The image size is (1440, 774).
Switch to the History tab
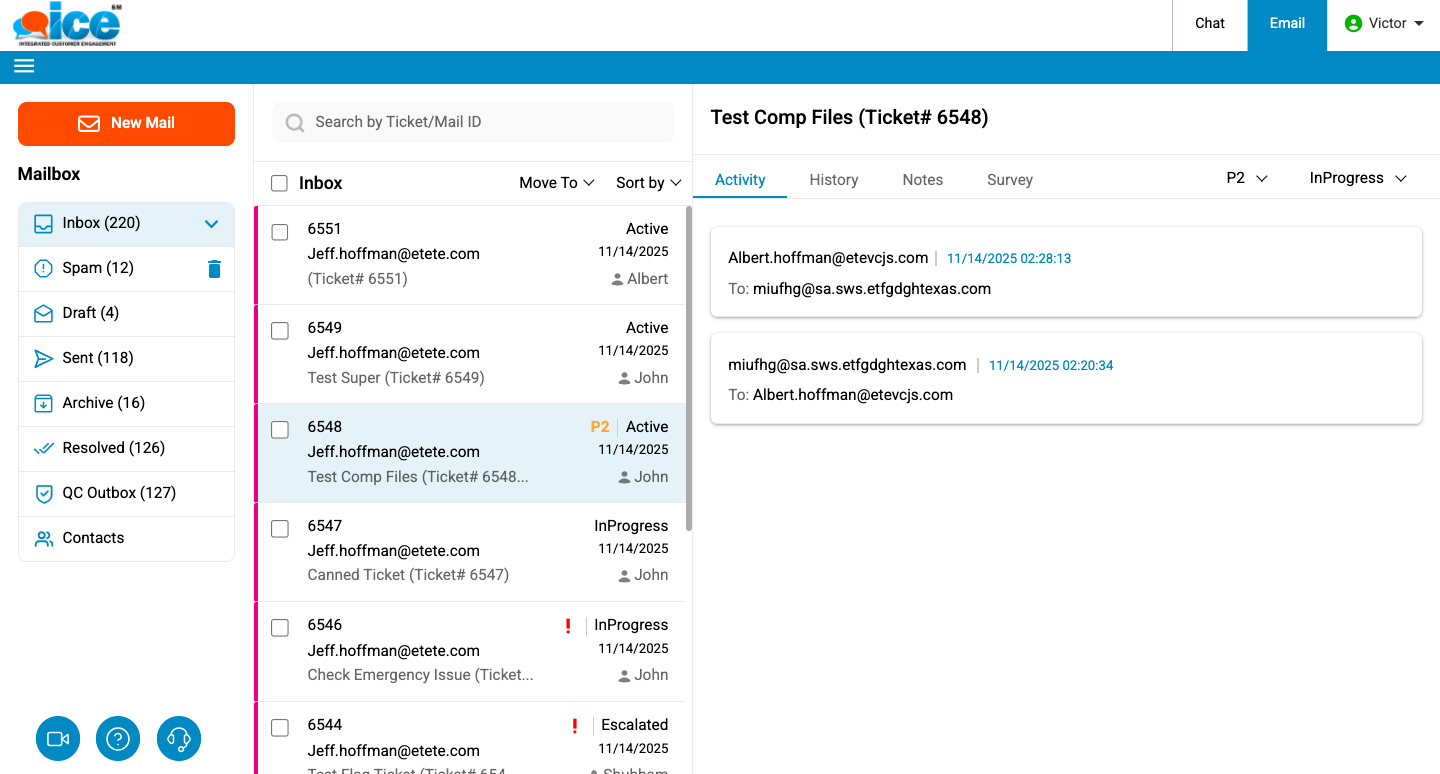pyautogui.click(x=833, y=180)
